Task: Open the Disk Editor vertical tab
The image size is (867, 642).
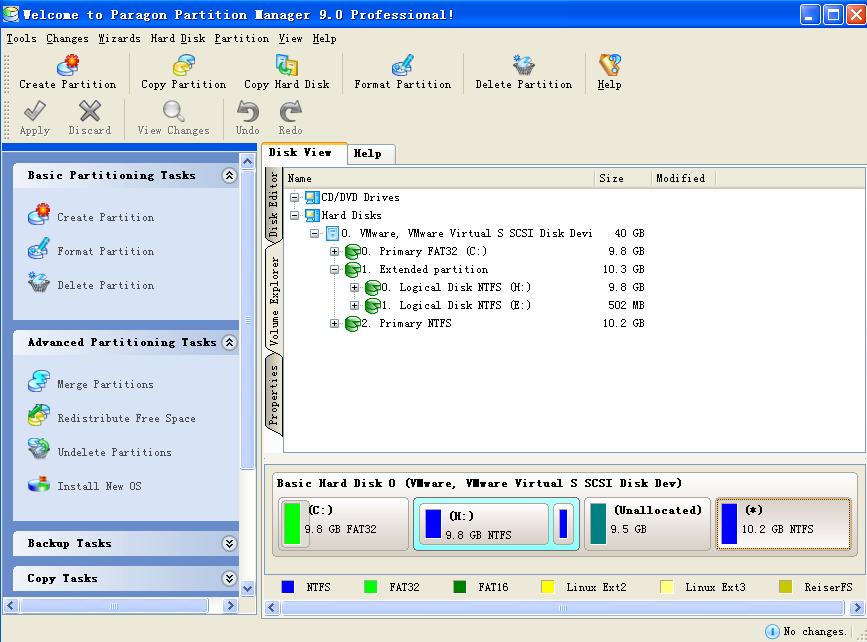Action: tap(273, 204)
